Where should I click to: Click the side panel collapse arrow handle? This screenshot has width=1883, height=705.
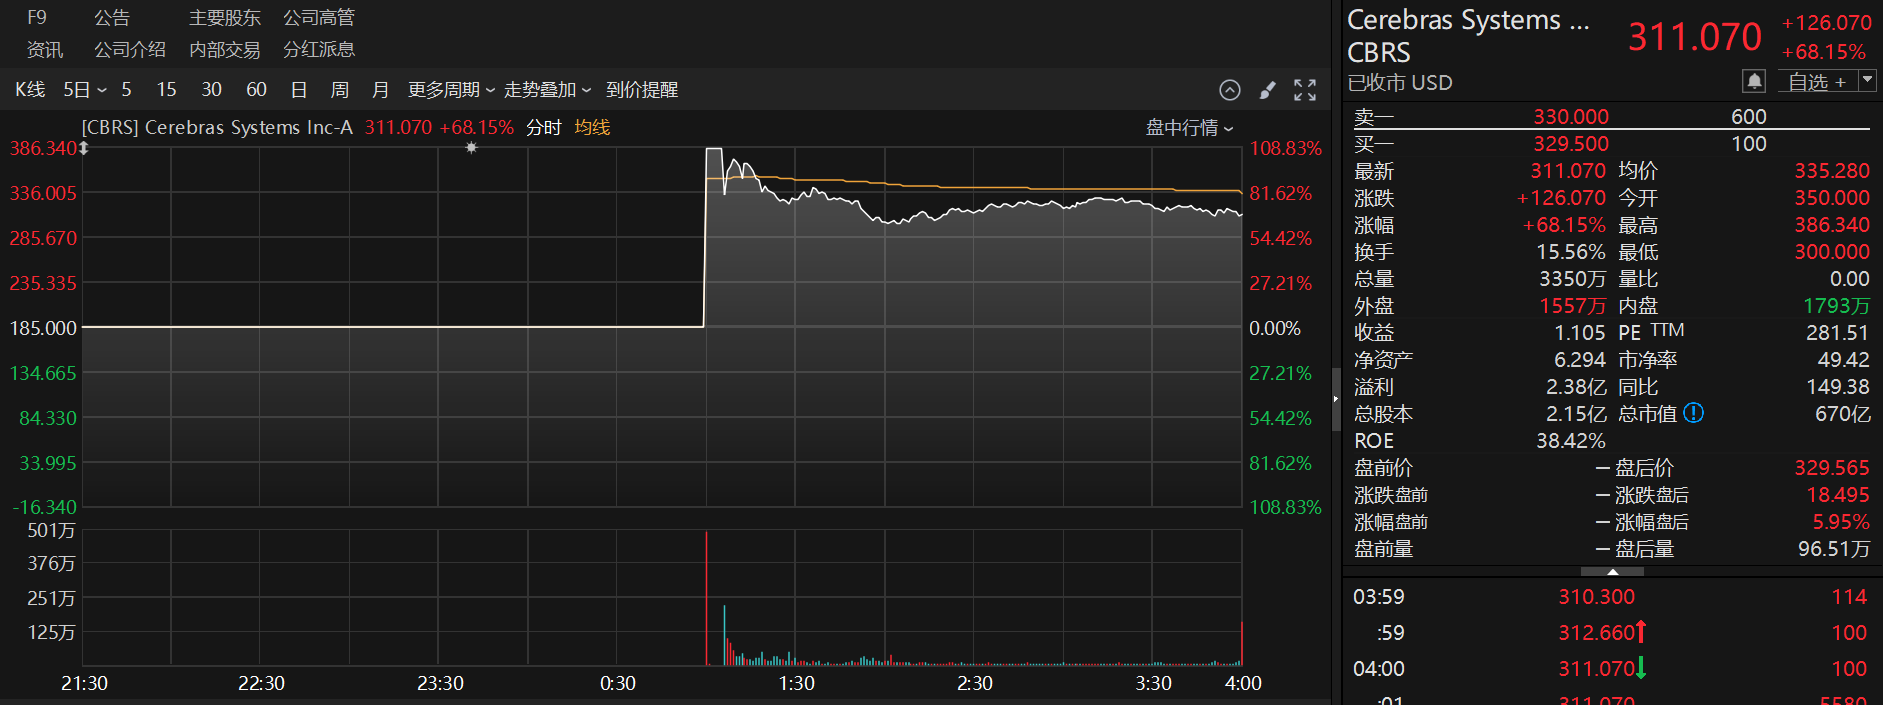point(1336,399)
